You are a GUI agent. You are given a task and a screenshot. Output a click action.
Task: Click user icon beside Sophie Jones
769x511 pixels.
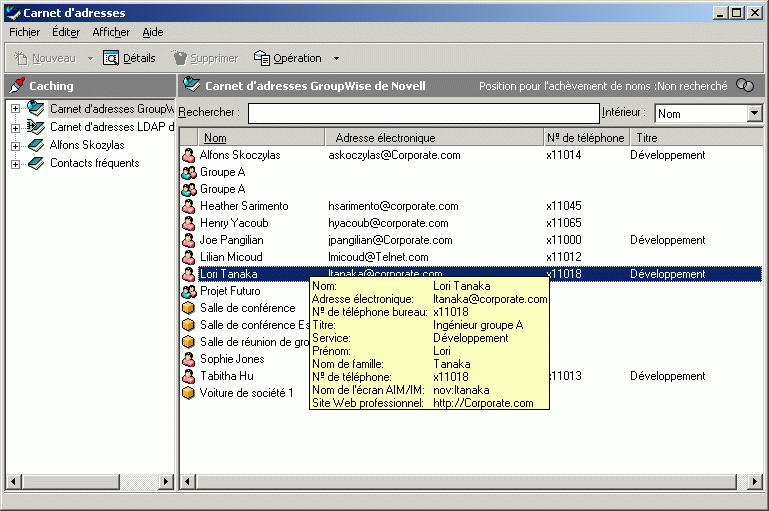[x=189, y=359]
